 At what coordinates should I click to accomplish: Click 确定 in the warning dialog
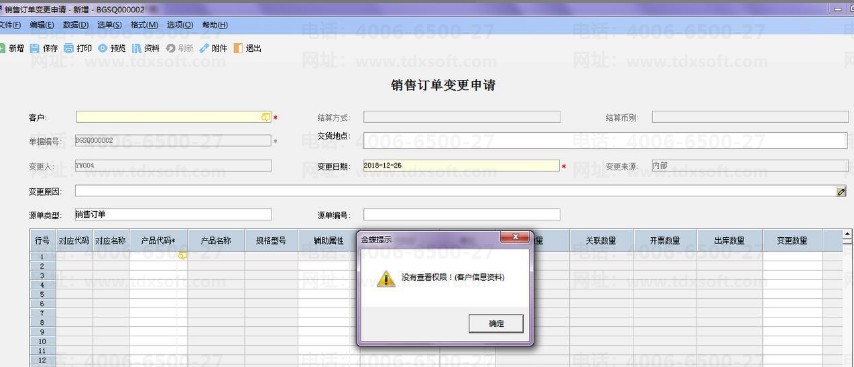pos(496,323)
